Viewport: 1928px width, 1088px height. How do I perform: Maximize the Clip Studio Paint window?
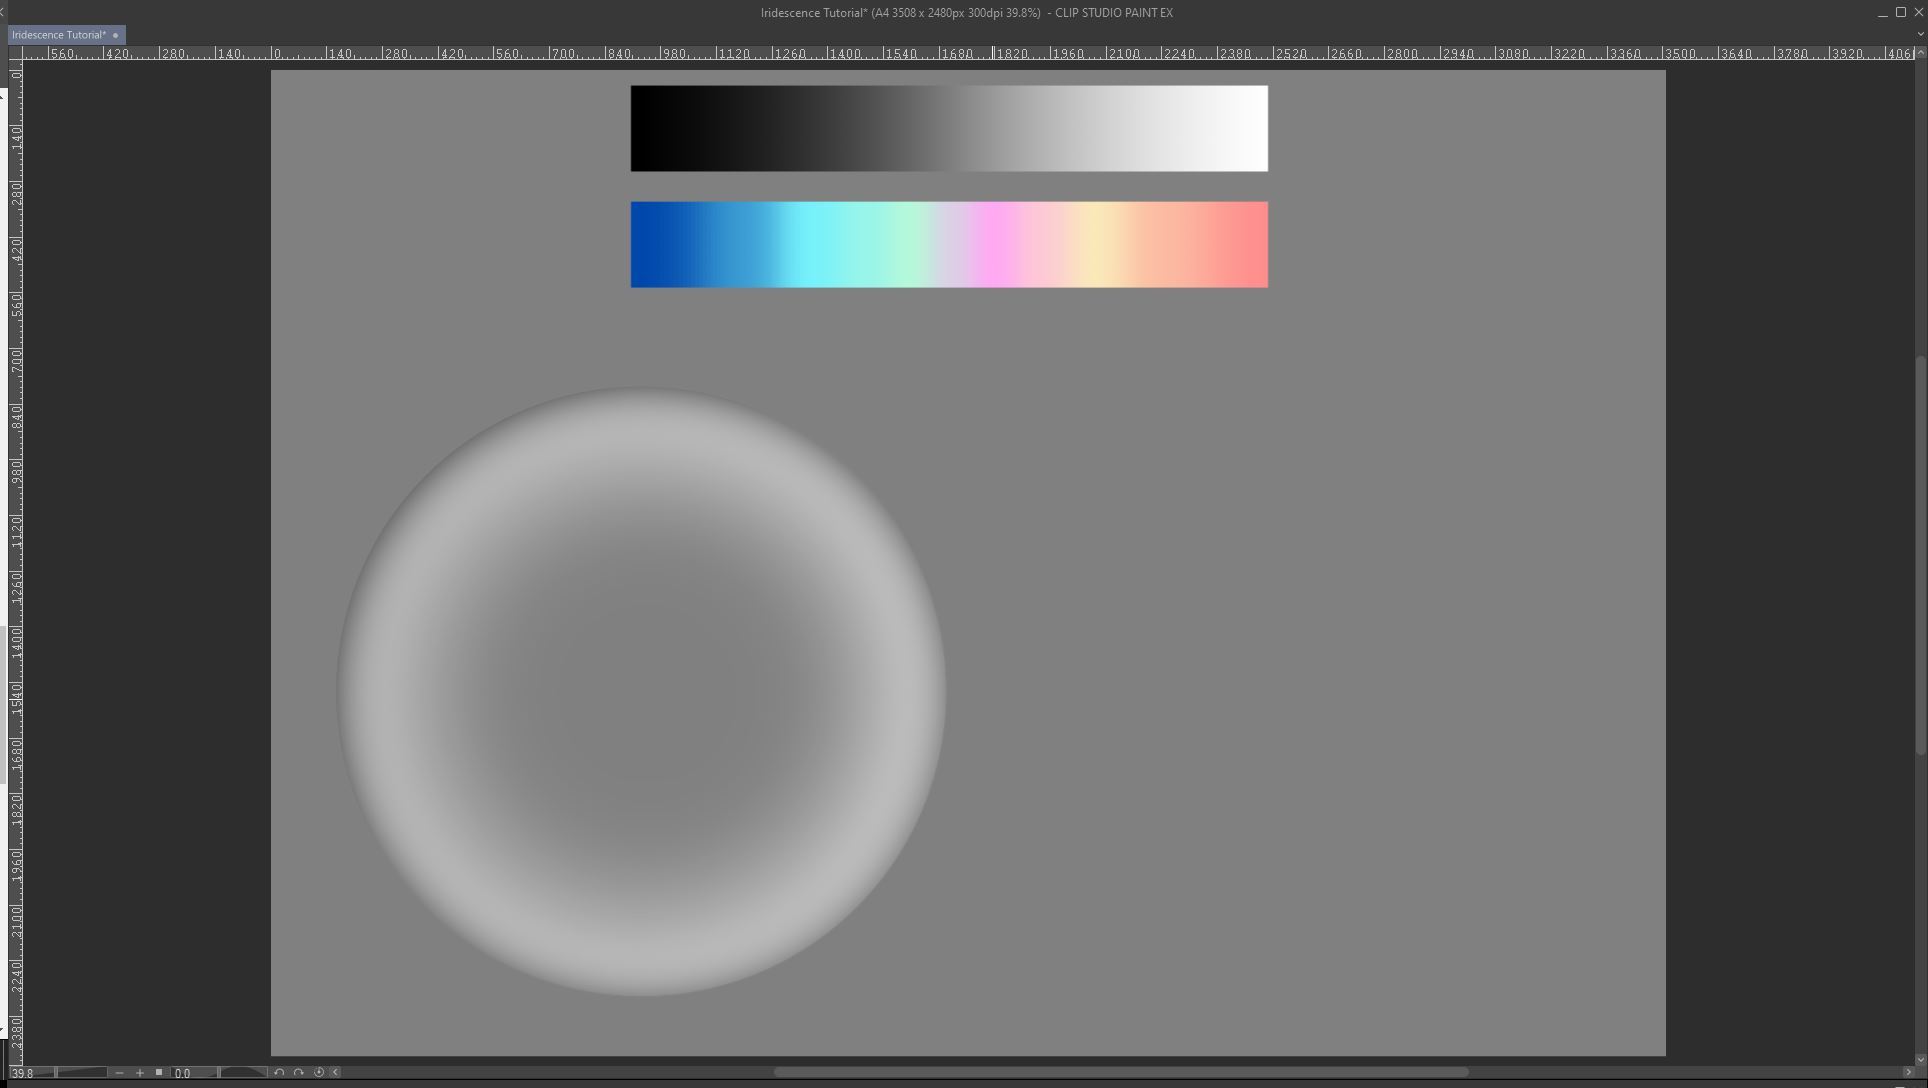(1900, 12)
